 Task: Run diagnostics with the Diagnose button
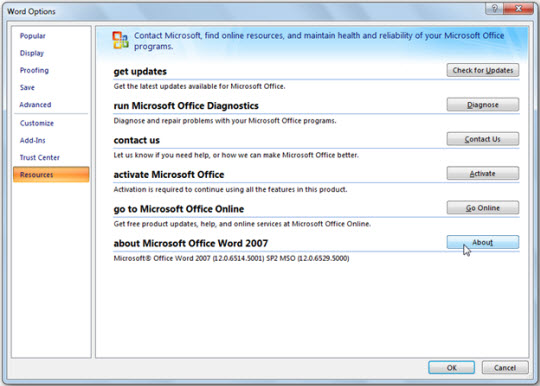click(483, 105)
